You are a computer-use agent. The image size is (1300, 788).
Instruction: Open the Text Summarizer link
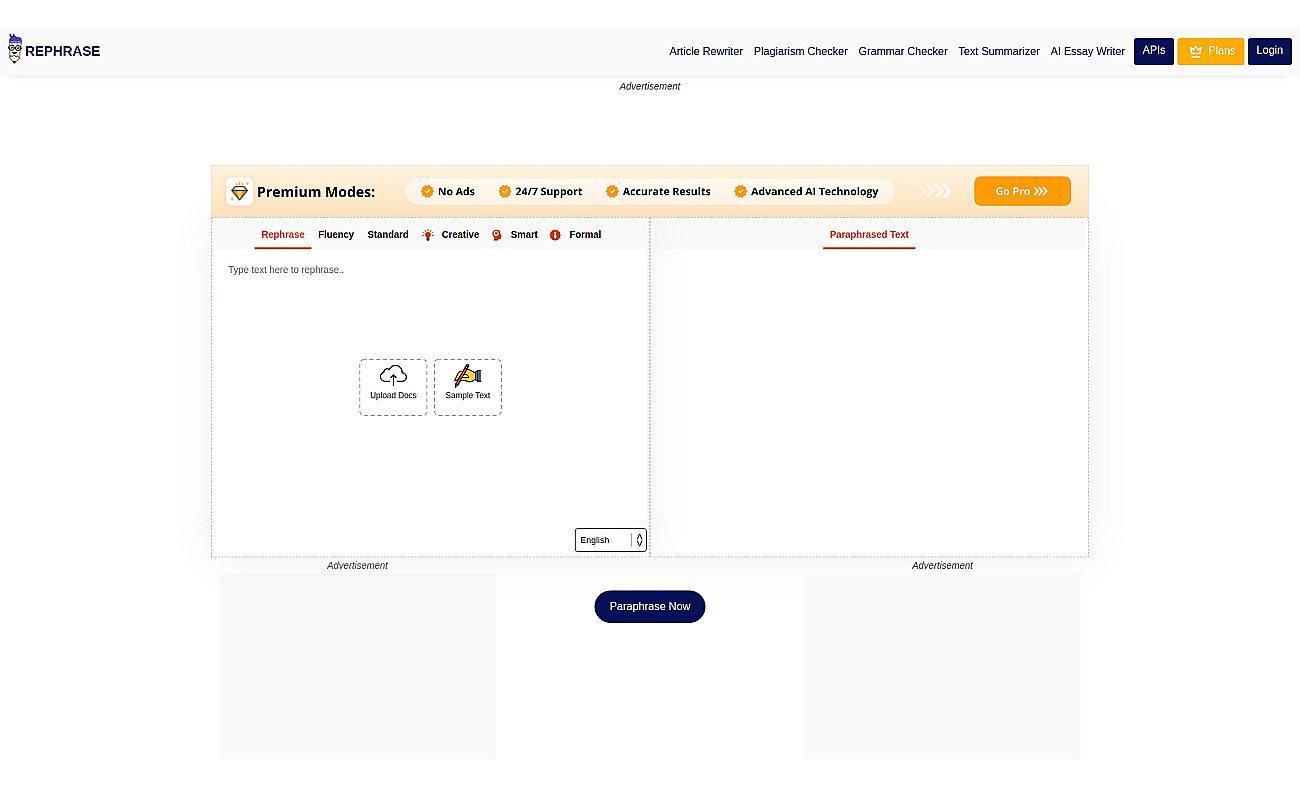999,51
